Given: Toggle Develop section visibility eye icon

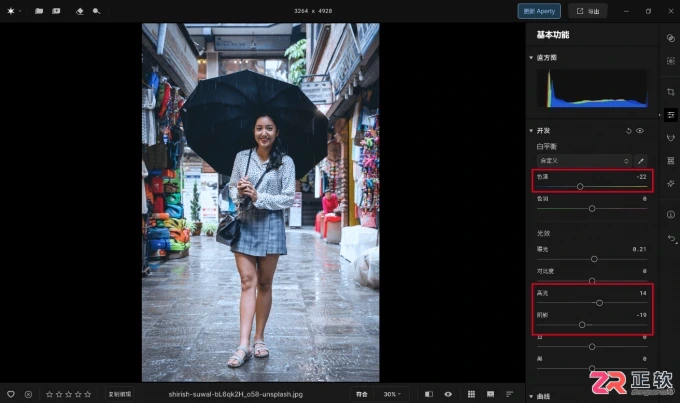Looking at the screenshot, I should [640, 131].
